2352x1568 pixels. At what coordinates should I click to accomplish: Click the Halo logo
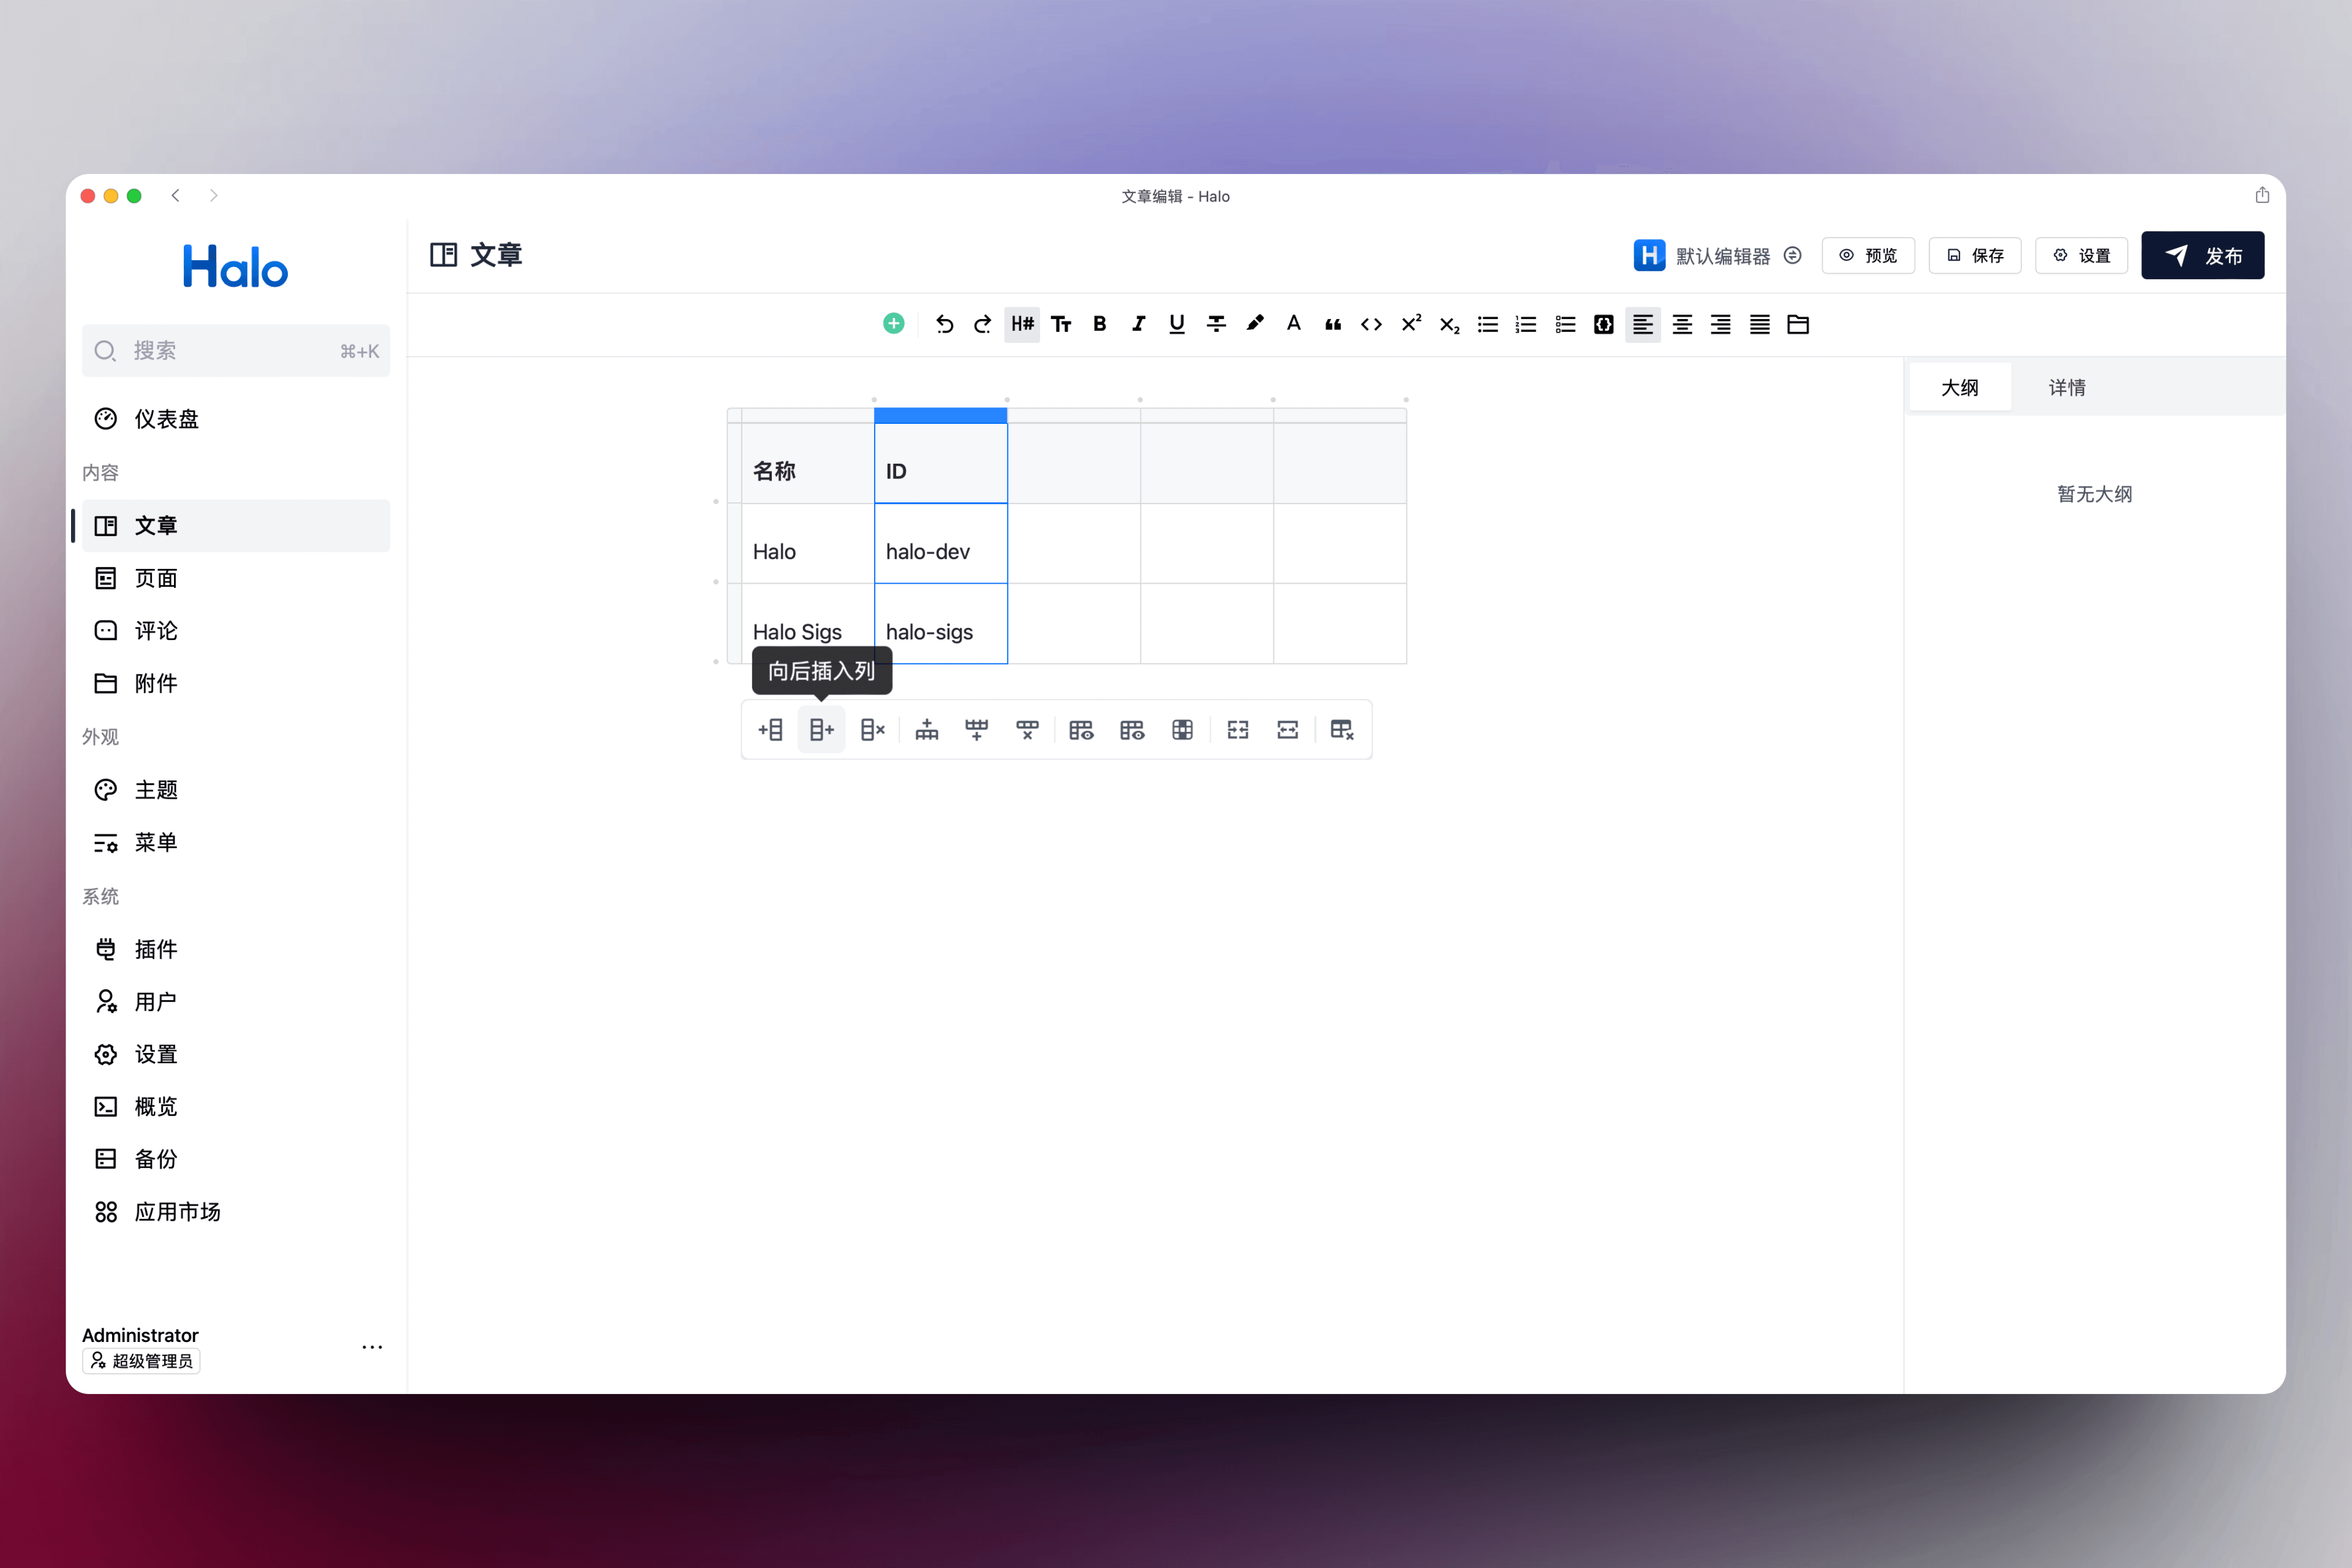coord(236,267)
